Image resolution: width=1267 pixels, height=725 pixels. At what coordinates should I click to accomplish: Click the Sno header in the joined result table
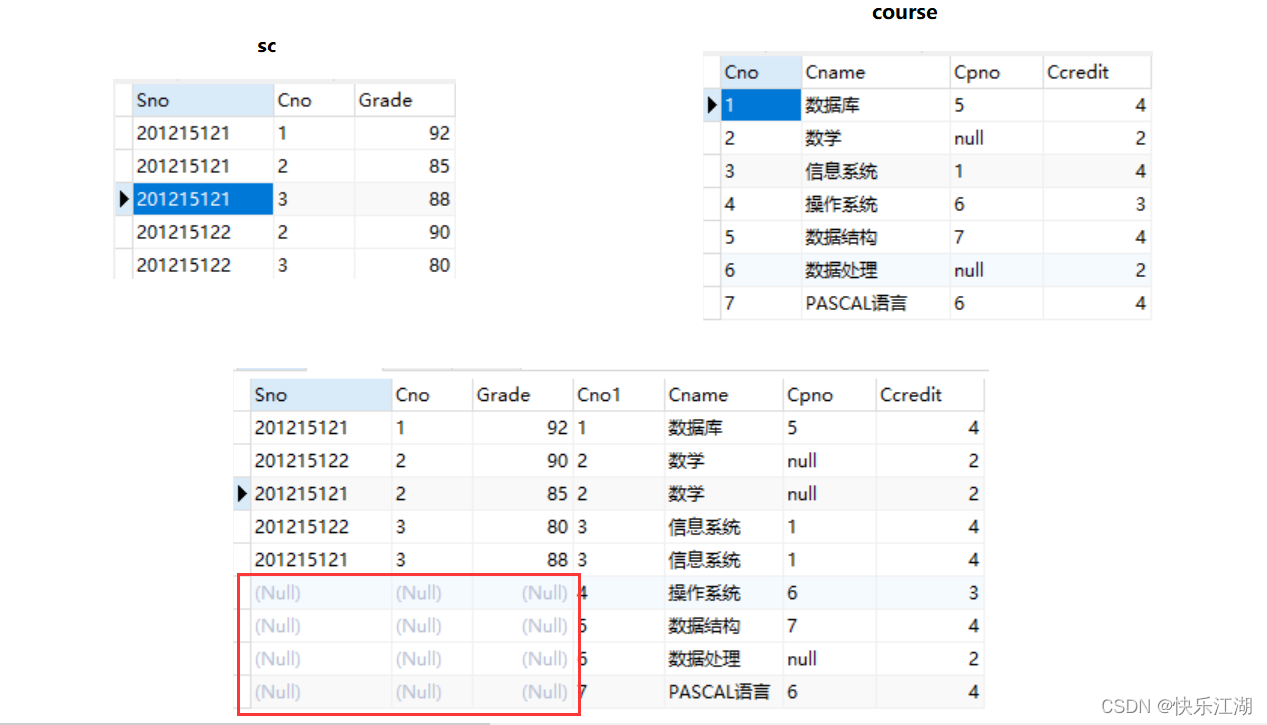321,395
